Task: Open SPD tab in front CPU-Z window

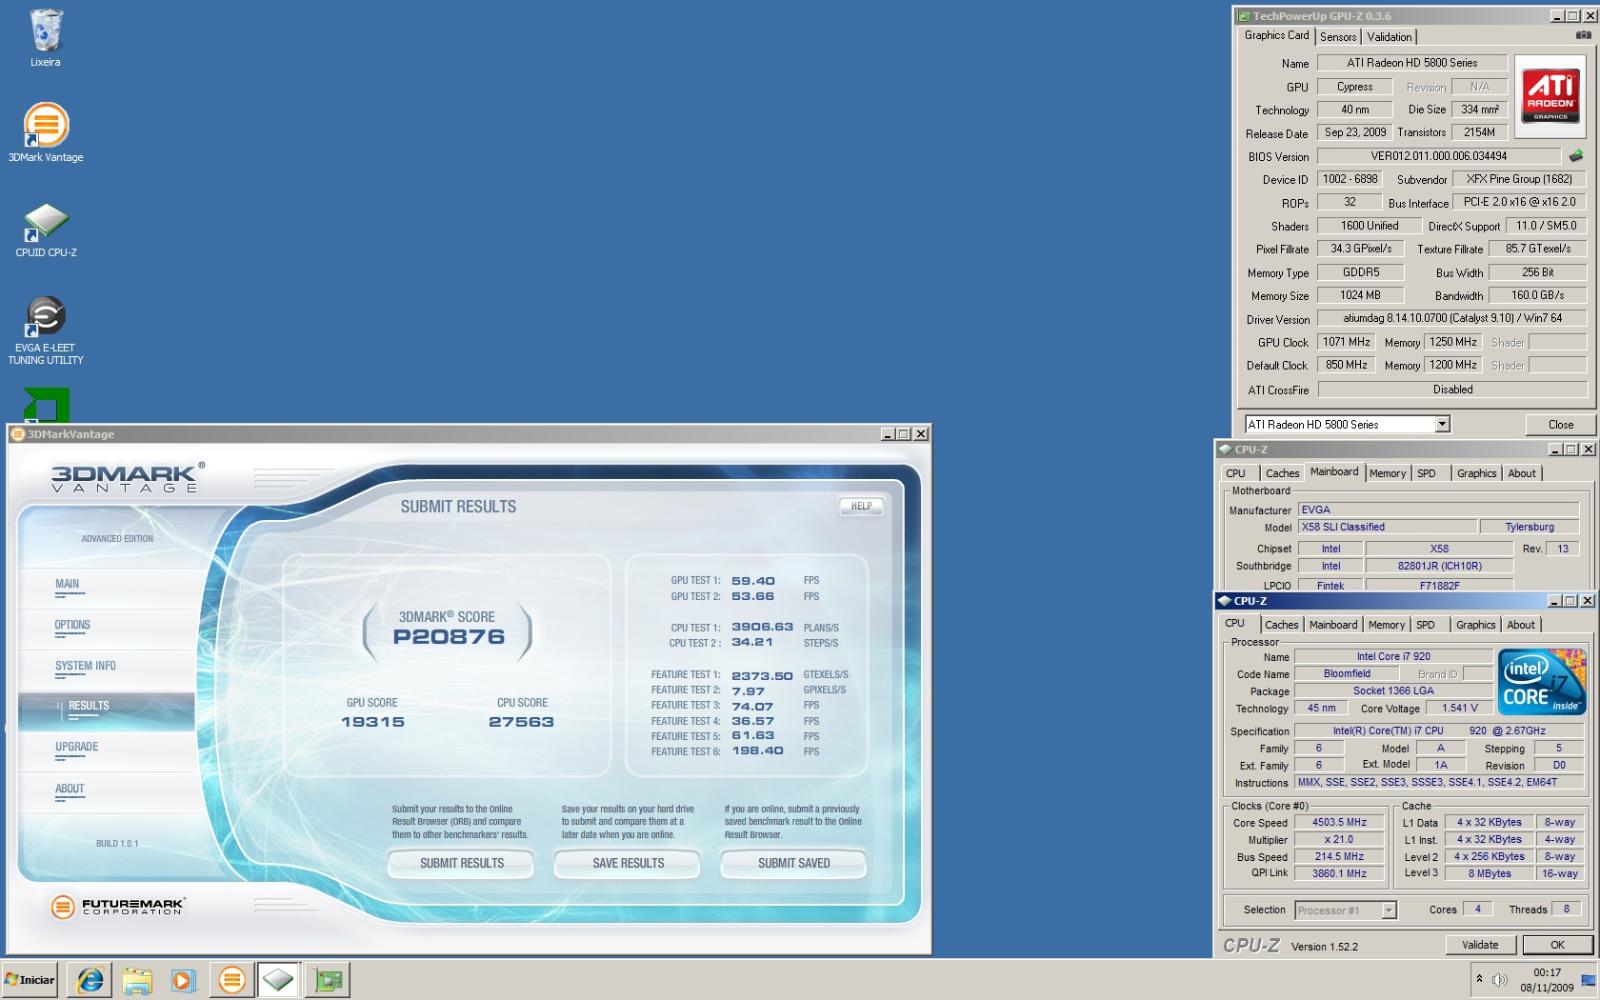Action: pos(1425,625)
